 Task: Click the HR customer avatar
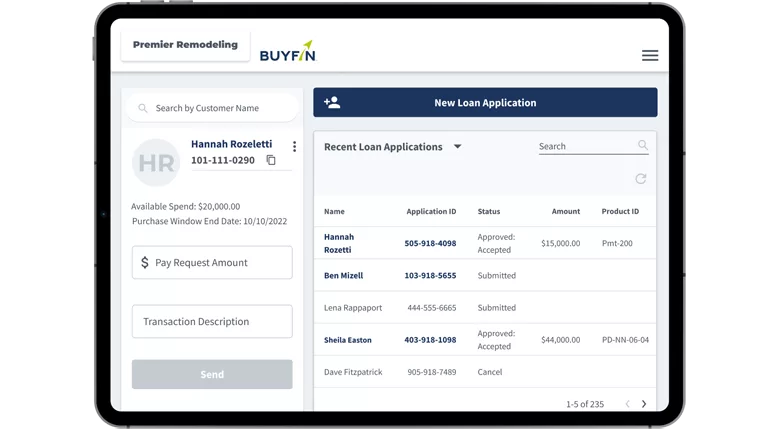coord(157,163)
